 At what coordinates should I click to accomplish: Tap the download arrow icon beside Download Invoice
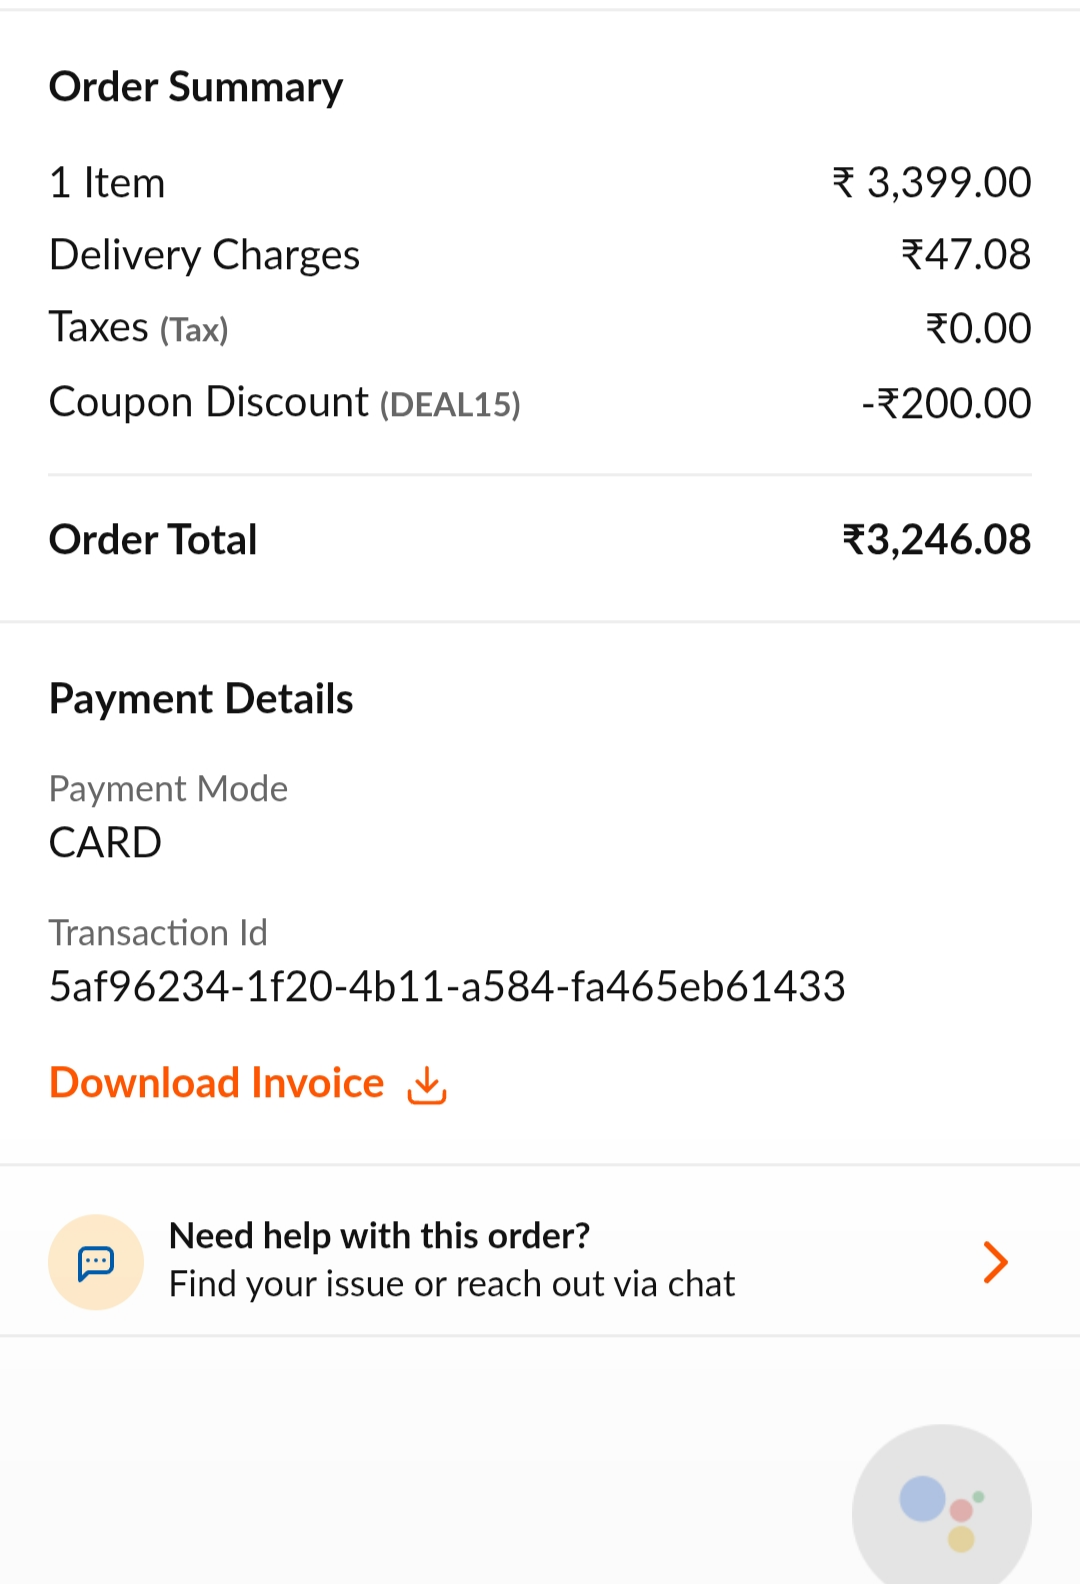[x=427, y=1085]
